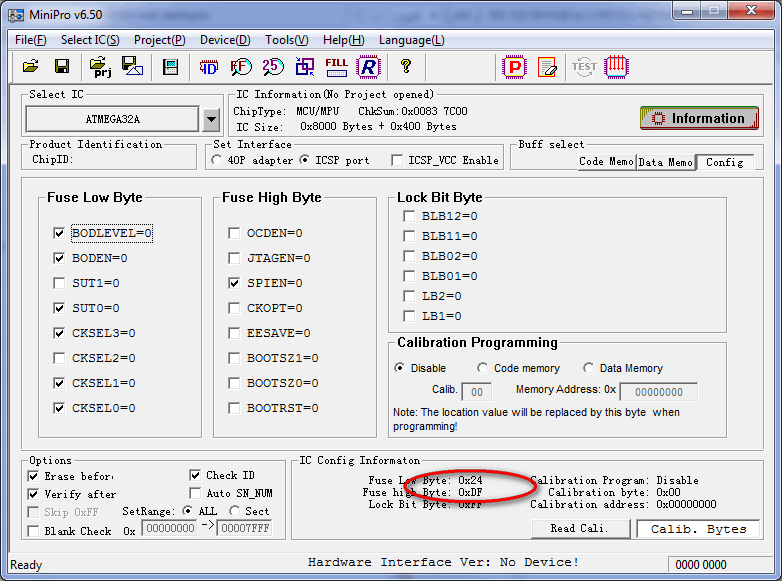Enable the JTAGEN=0 fuse checkbox
The image size is (782, 581).
pos(234,258)
